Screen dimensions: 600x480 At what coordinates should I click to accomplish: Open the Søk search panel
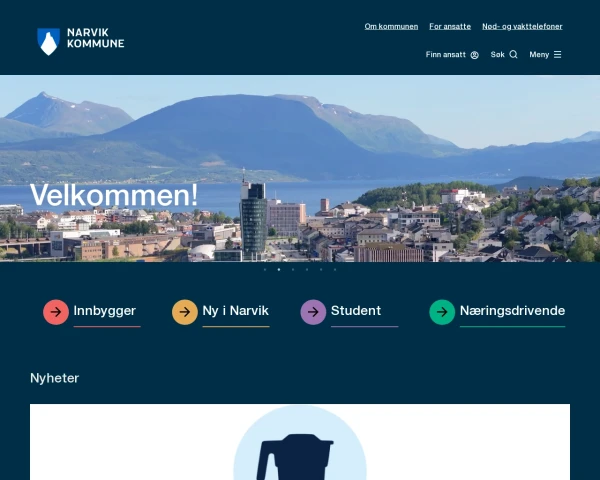click(x=504, y=54)
